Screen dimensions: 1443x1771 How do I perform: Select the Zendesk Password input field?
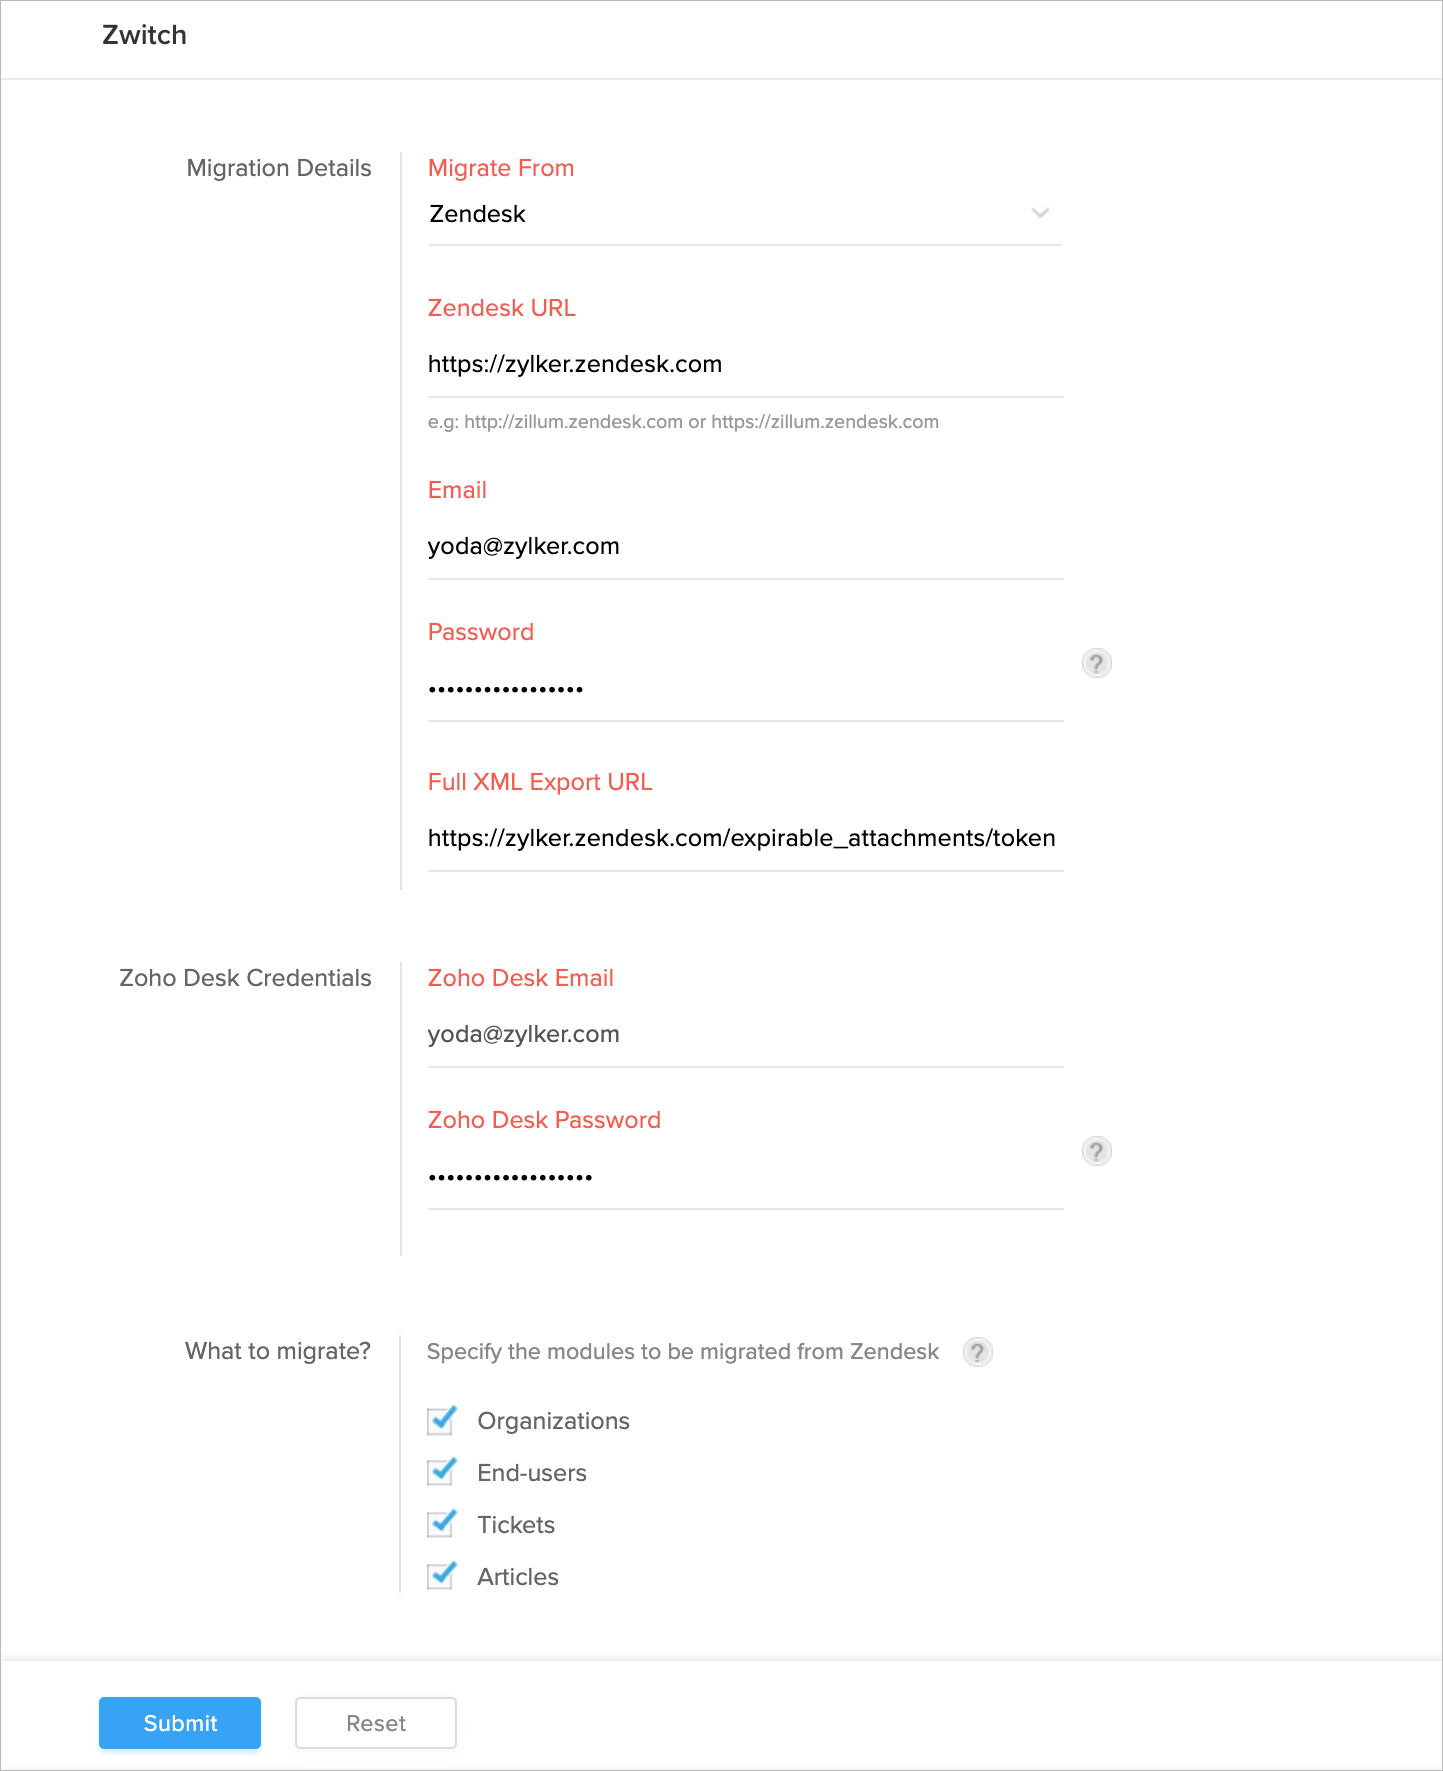(x=744, y=689)
